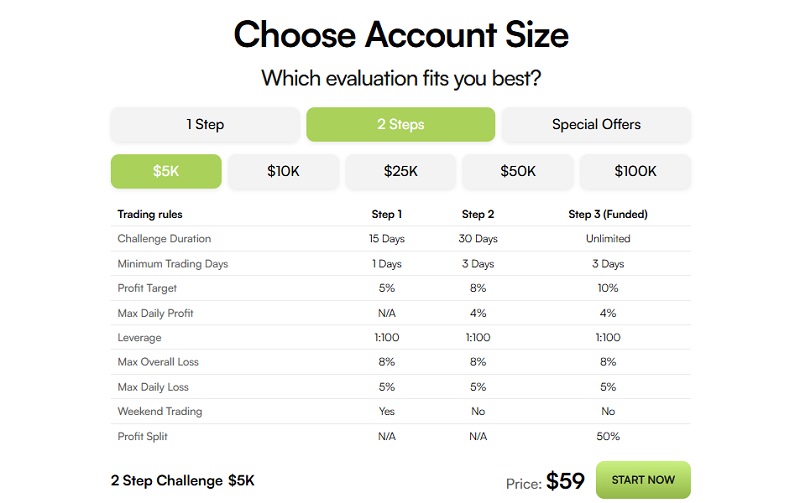The height and width of the screenshot is (503, 800).
Task: Select the Challenge Duration row label
Action: click(x=164, y=239)
